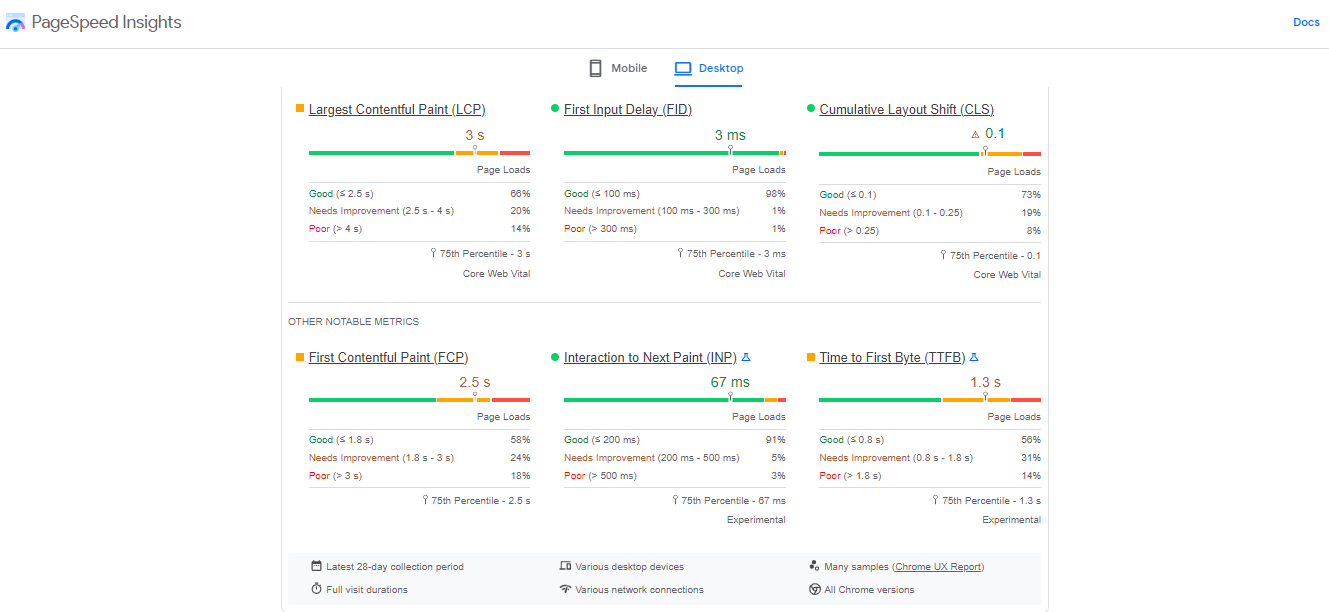
Task: Click the TTFB distribution bar
Action: [x=930, y=400]
